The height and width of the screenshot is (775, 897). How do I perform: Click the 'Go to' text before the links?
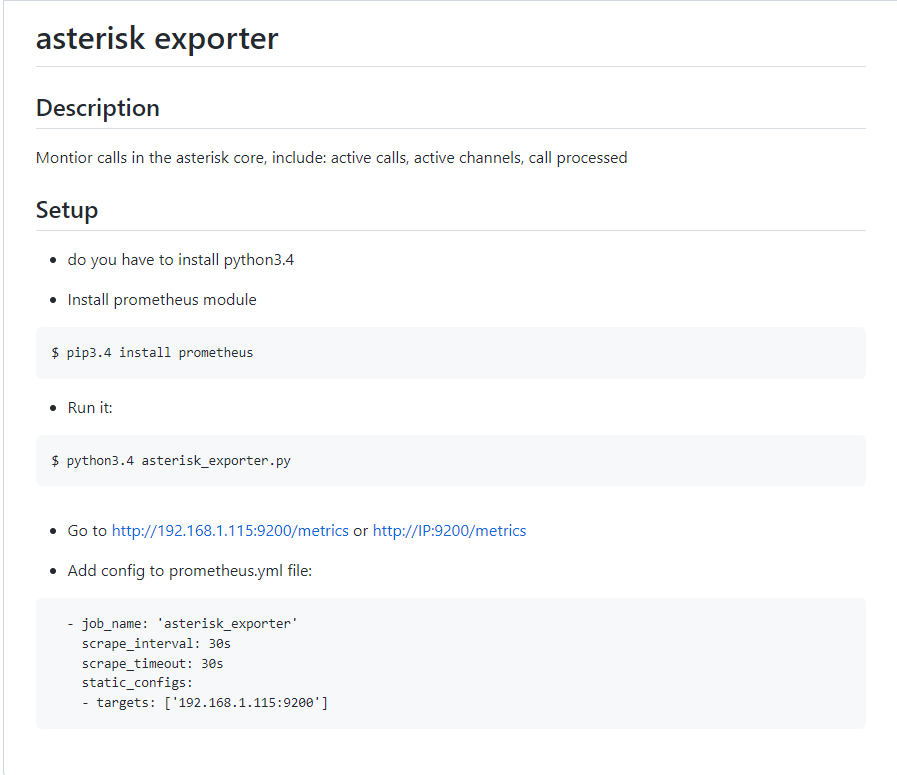(x=88, y=531)
